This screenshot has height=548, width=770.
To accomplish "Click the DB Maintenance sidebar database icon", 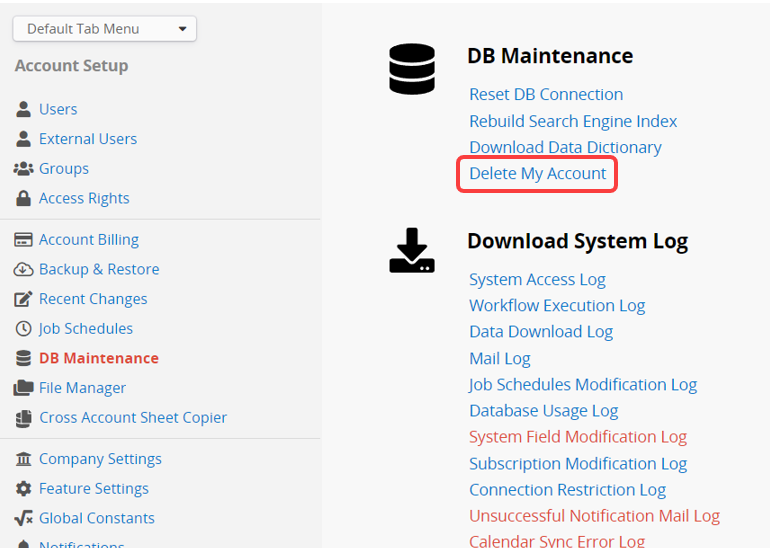I will 23,358.
